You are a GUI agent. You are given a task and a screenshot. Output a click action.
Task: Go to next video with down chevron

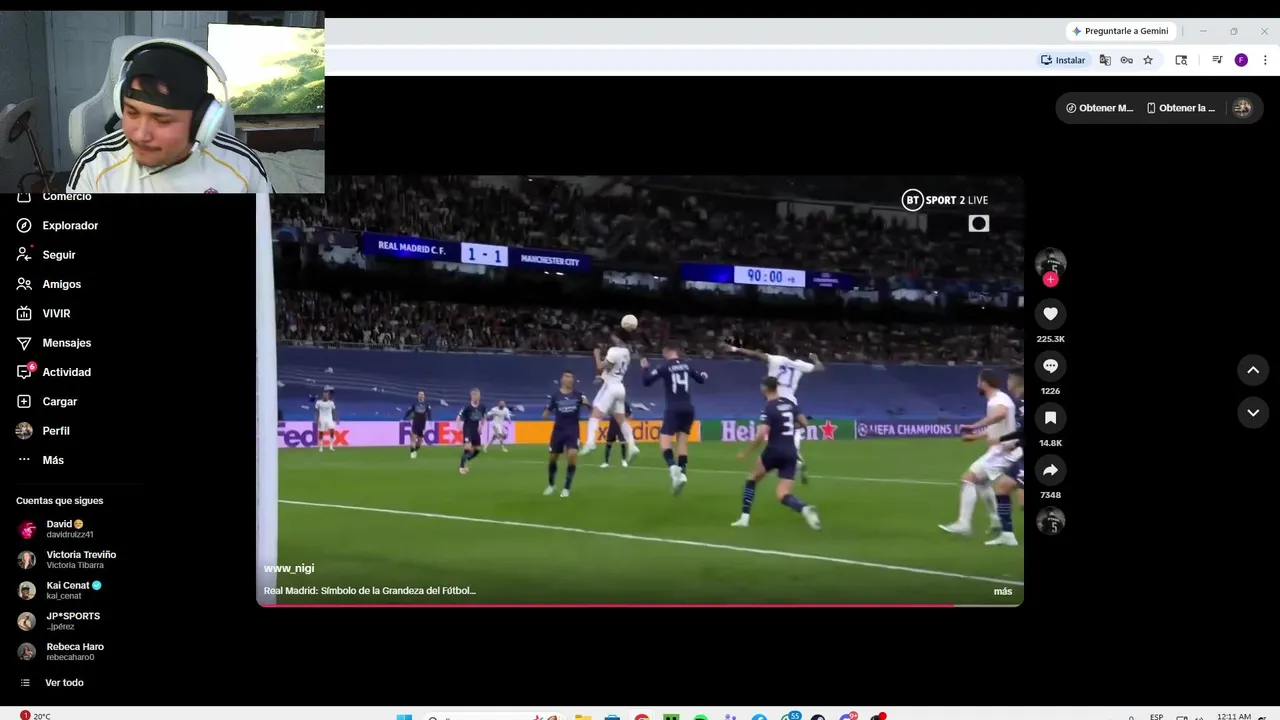[1253, 412]
